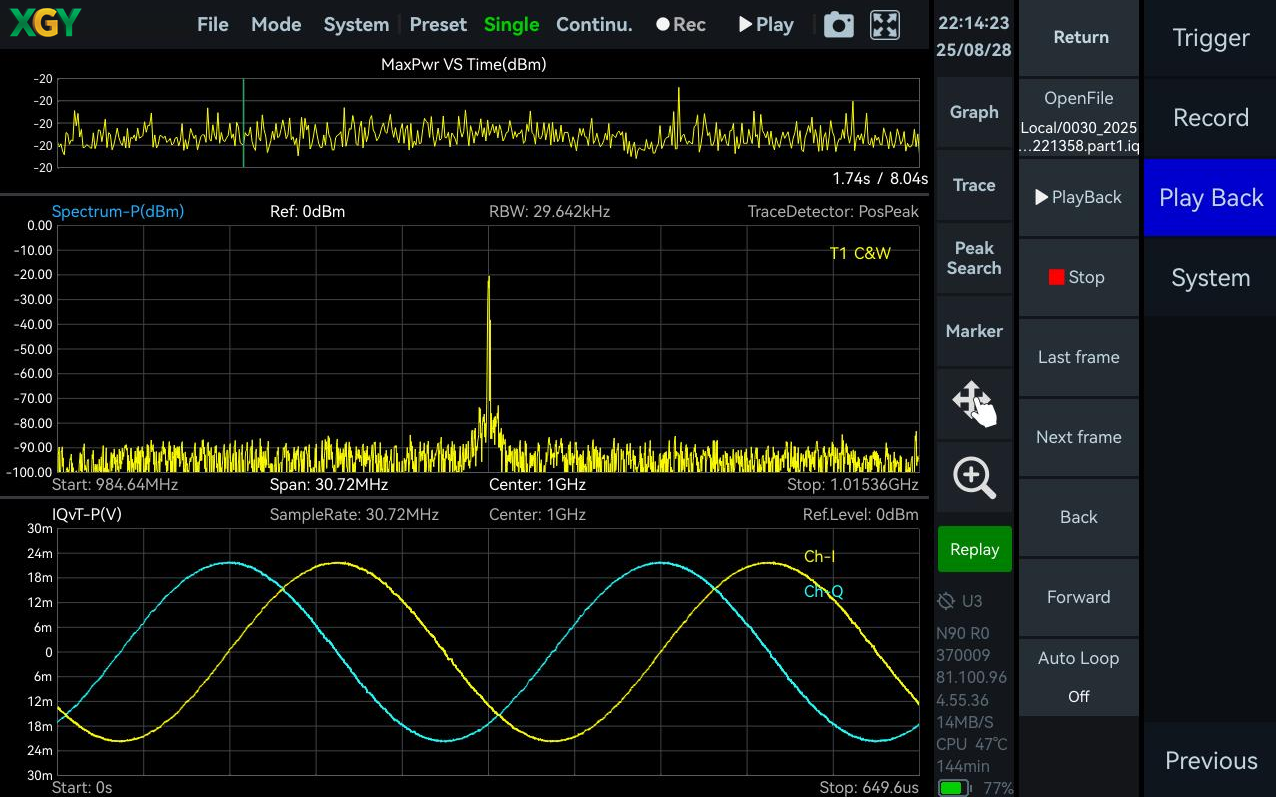The image size is (1276, 797).
Task: Select the pan/move hand tool icon
Action: pos(974,404)
